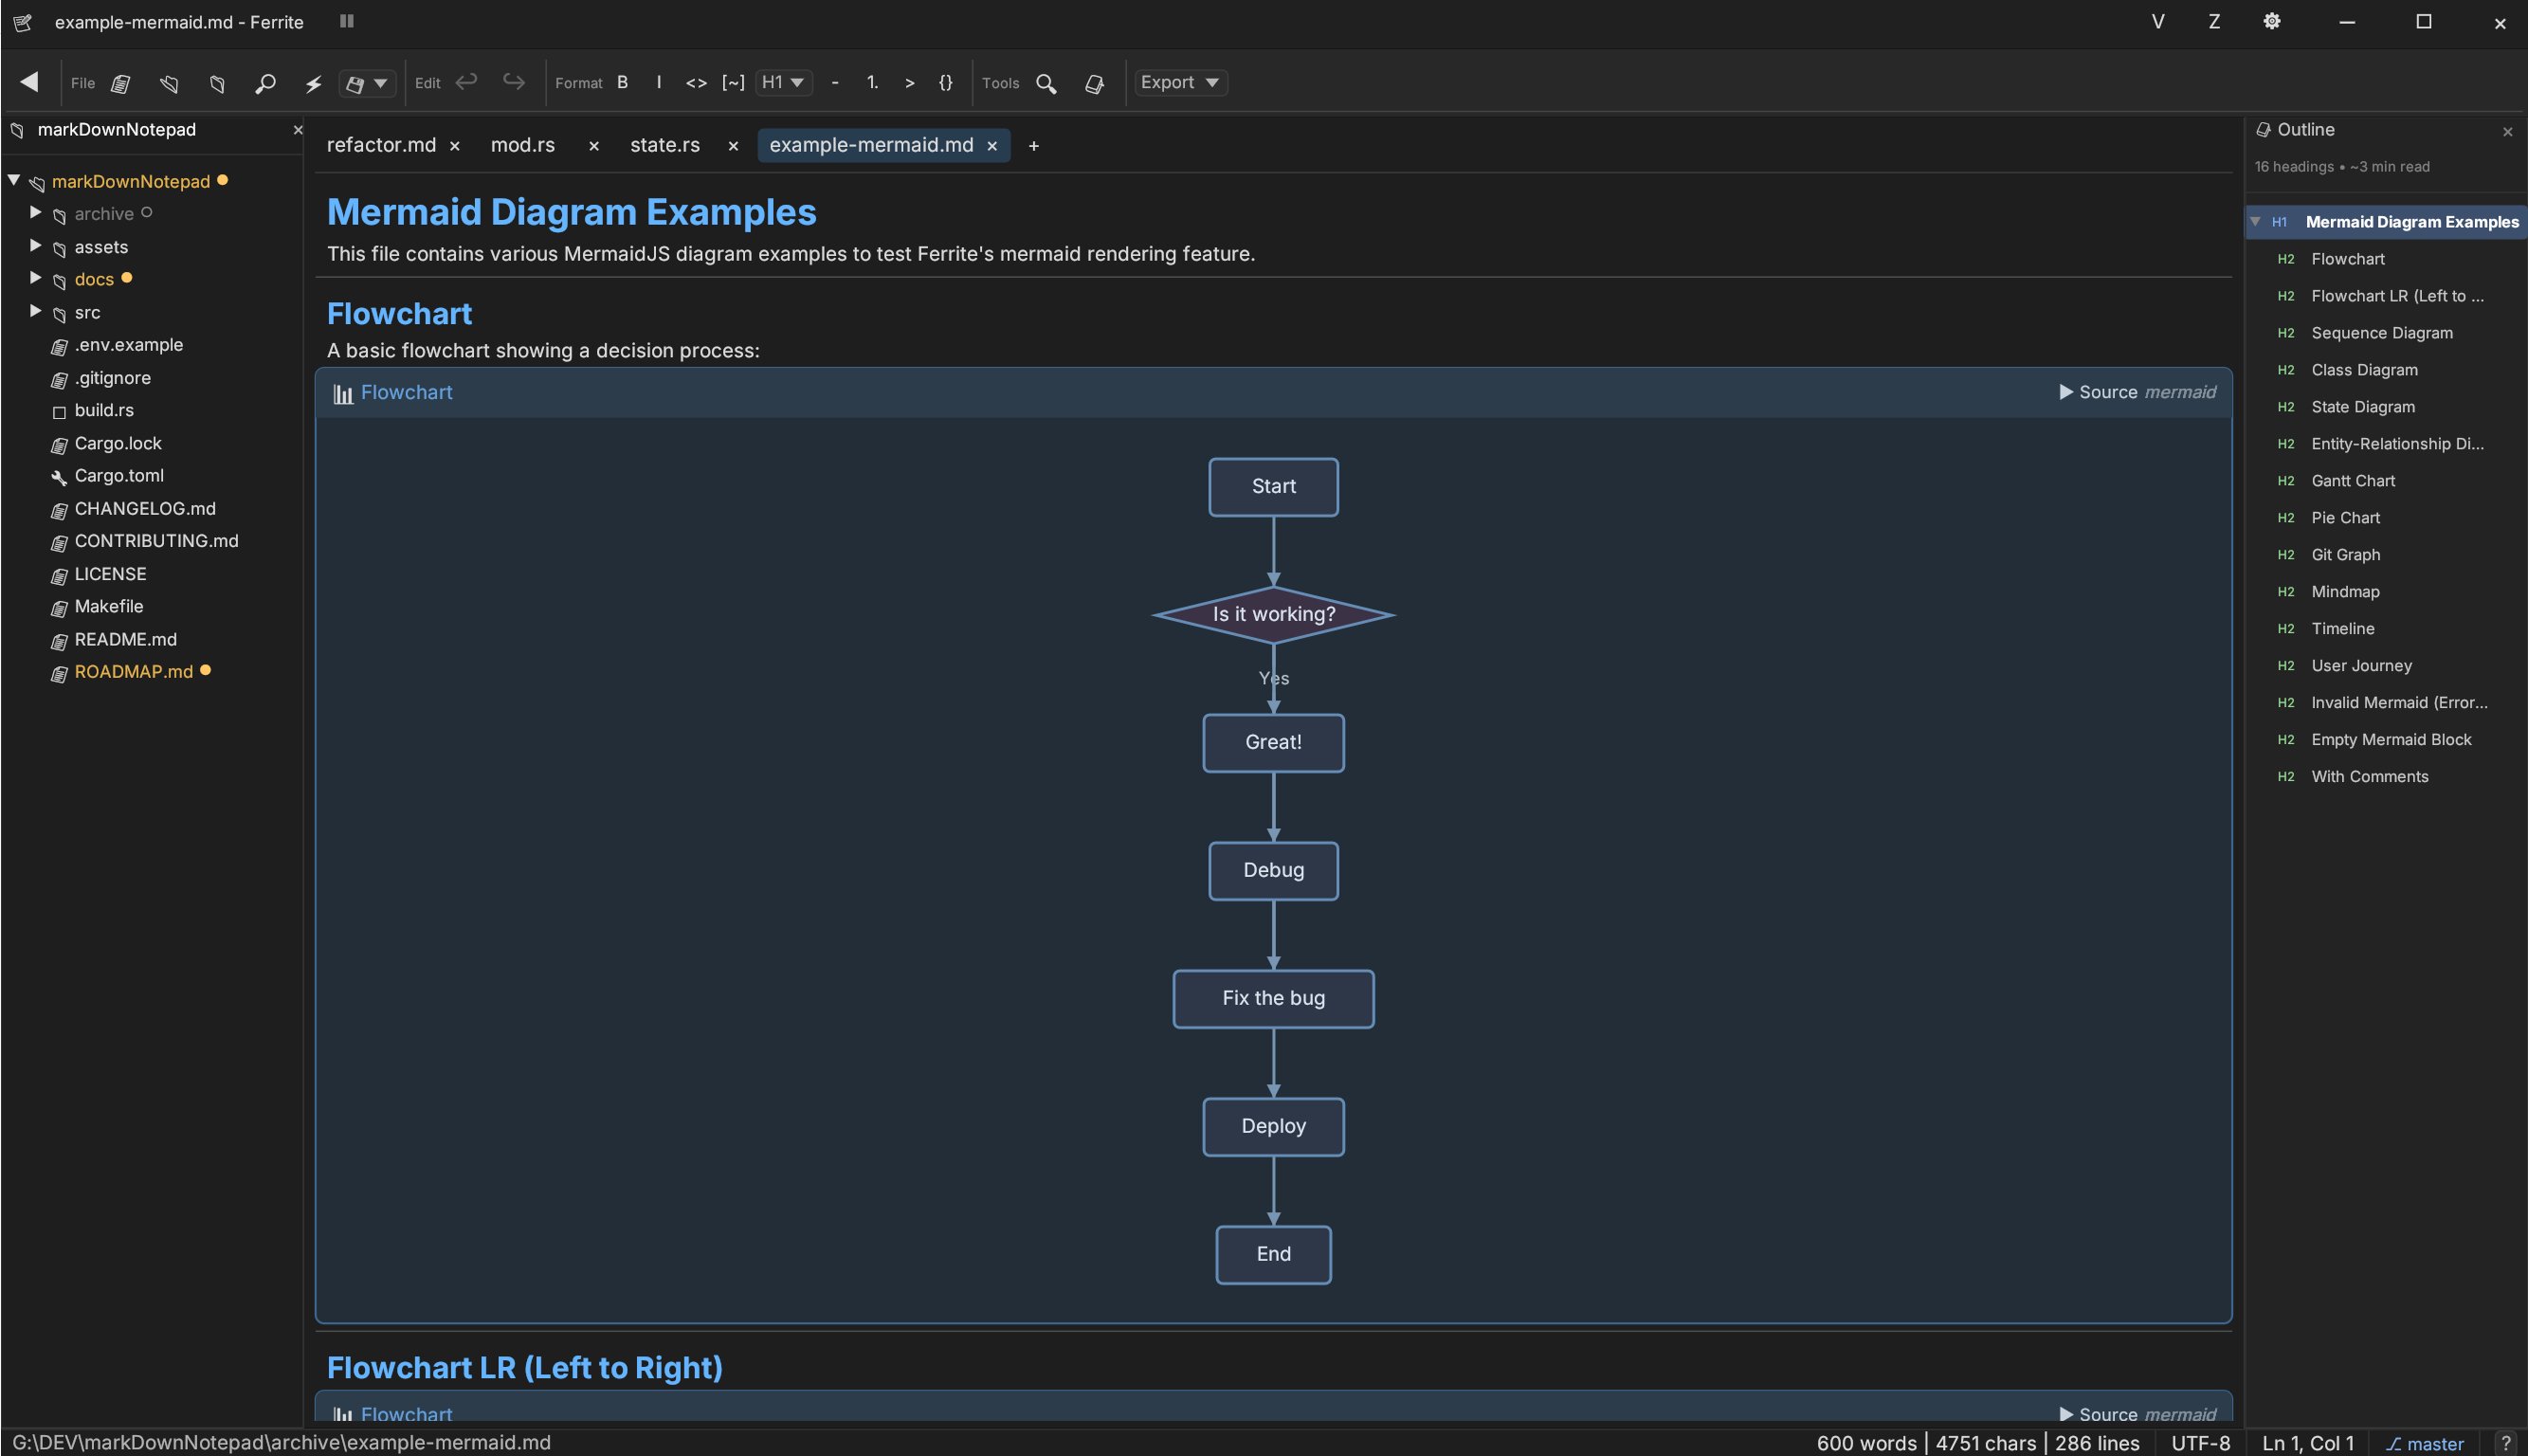
Task: Click the lightning bolt quick action icon
Action: (x=313, y=83)
